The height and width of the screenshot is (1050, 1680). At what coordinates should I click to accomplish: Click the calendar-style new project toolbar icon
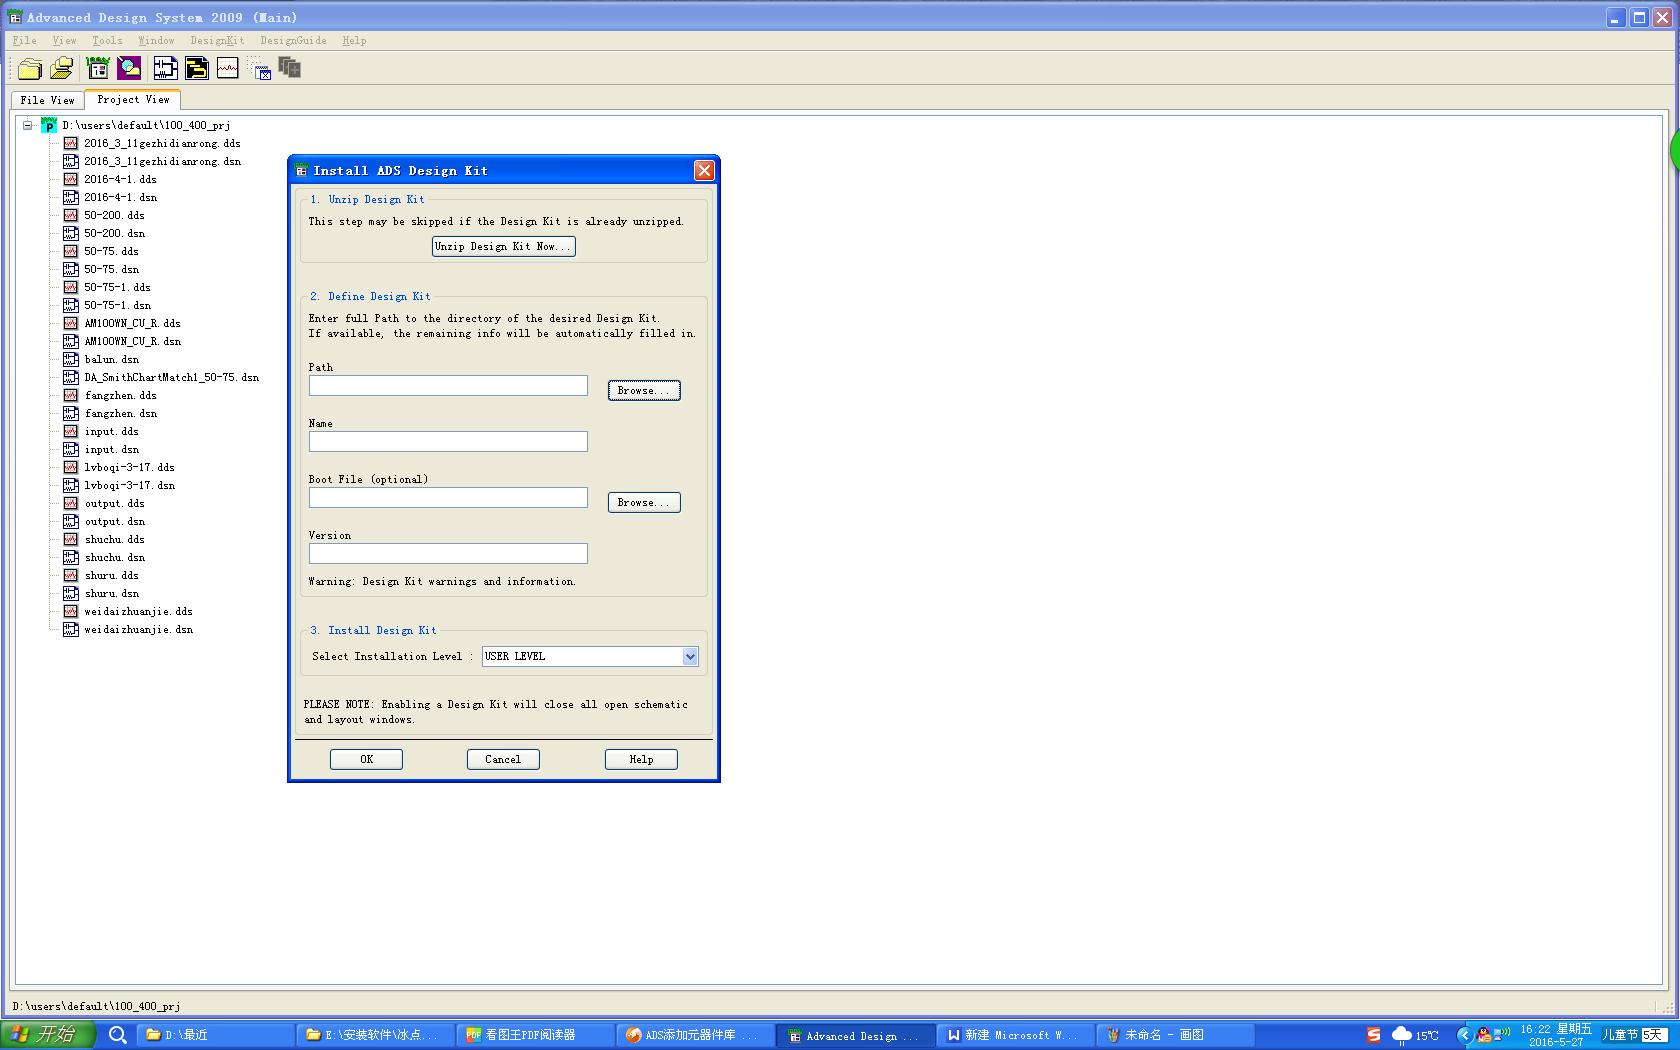98,68
